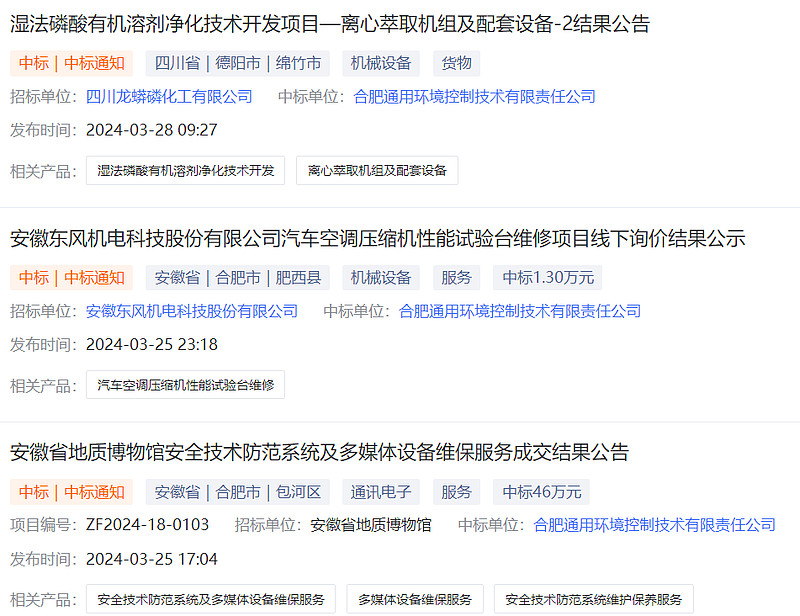Open the 湿法磷酸有机溶剂净化技术开发项目 result announcement title
The height and width of the screenshot is (616, 800).
pyautogui.click(x=330, y=24)
